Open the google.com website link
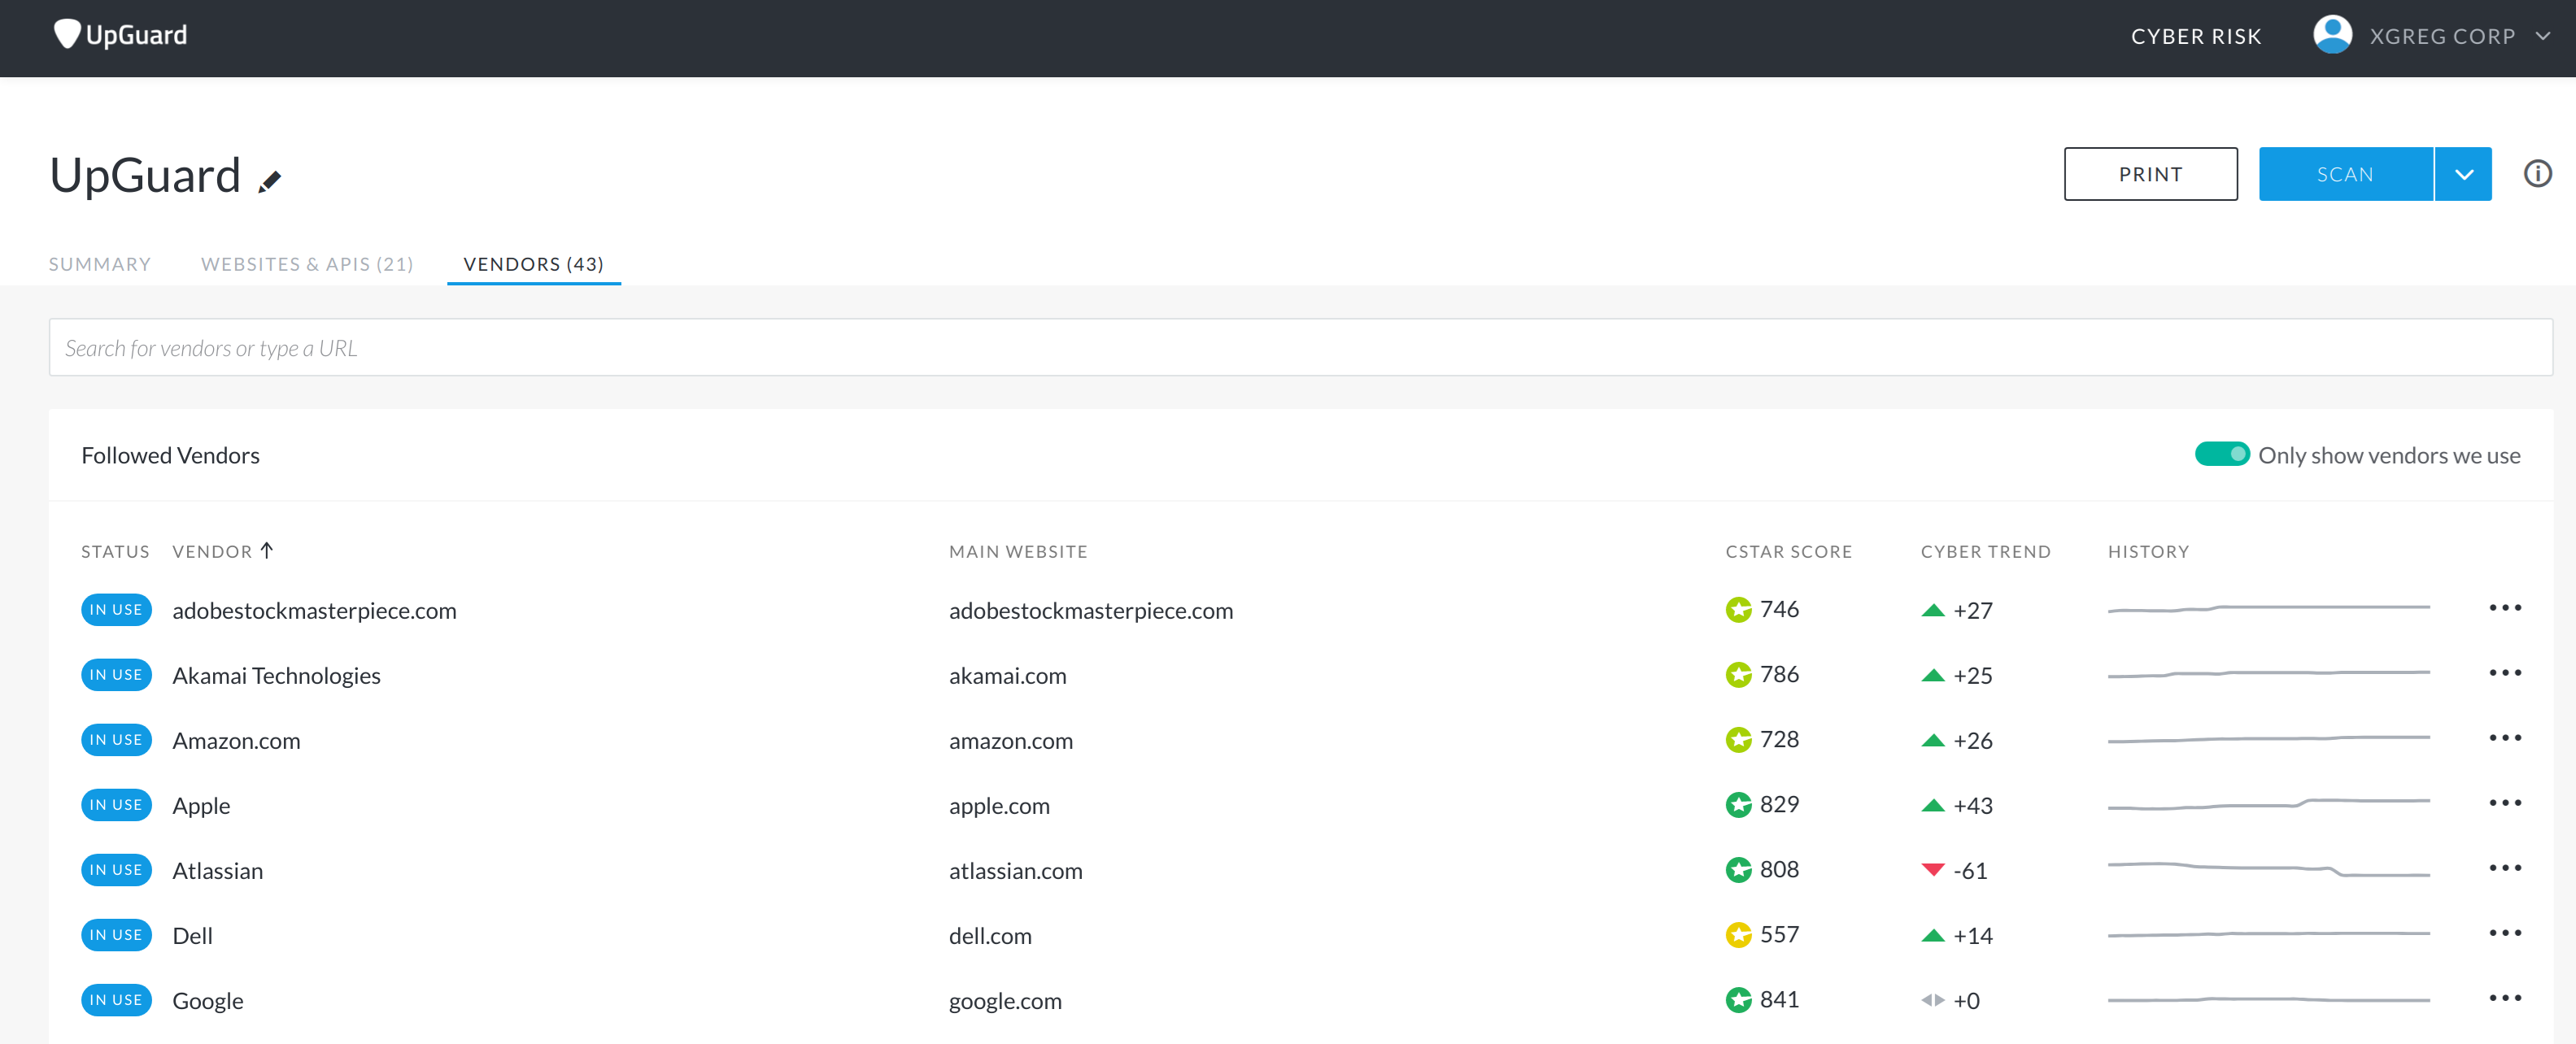2576x1044 pixels. (1005, 1001)
